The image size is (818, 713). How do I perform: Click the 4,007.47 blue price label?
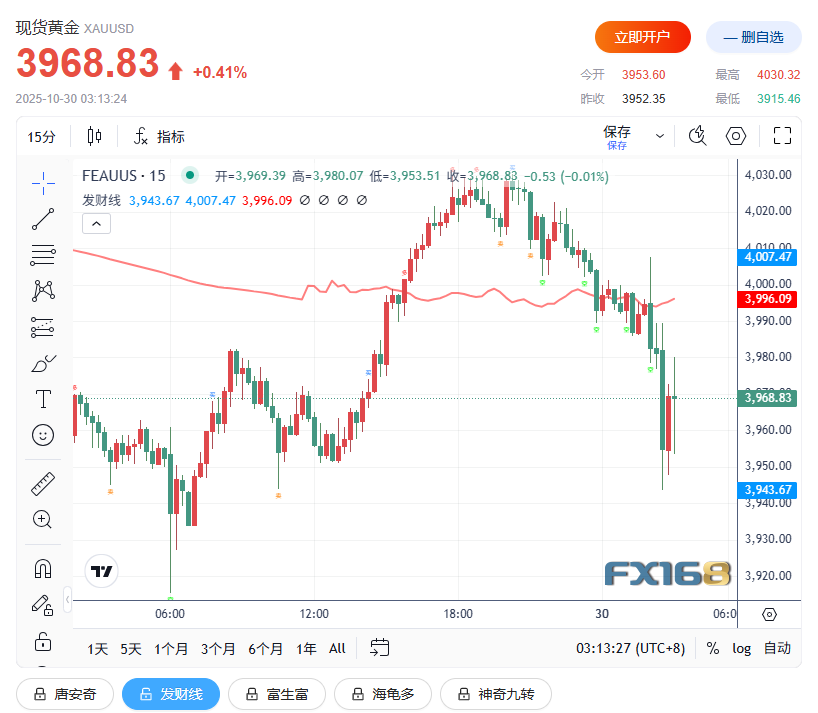click(x=767, y=257)
